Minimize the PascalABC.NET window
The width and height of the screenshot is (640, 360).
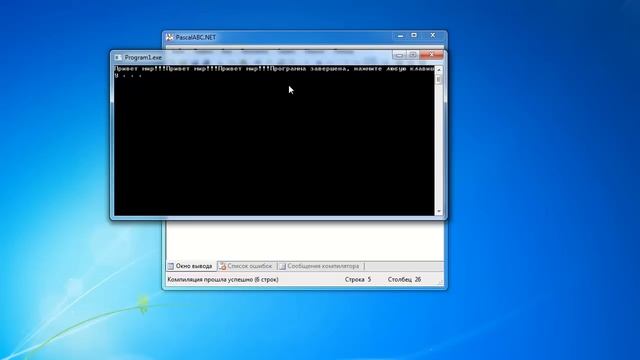tap(400, 36)
